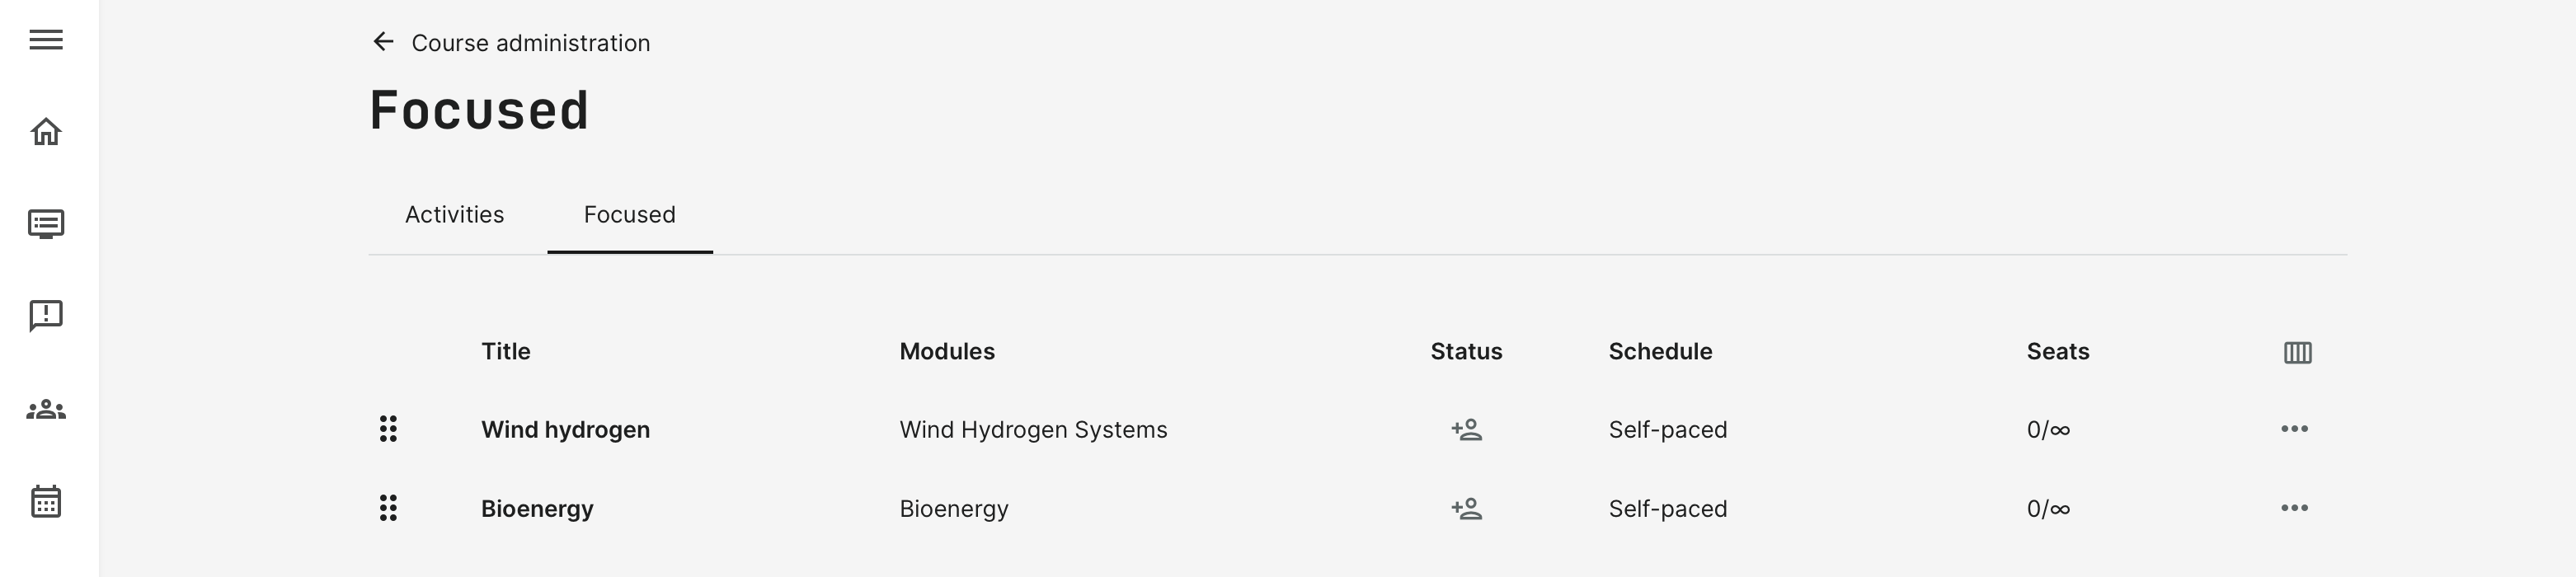The image size is (2576, 577).
Task: Open more options for Bioenergy row
Action: tap(2294, 508)
